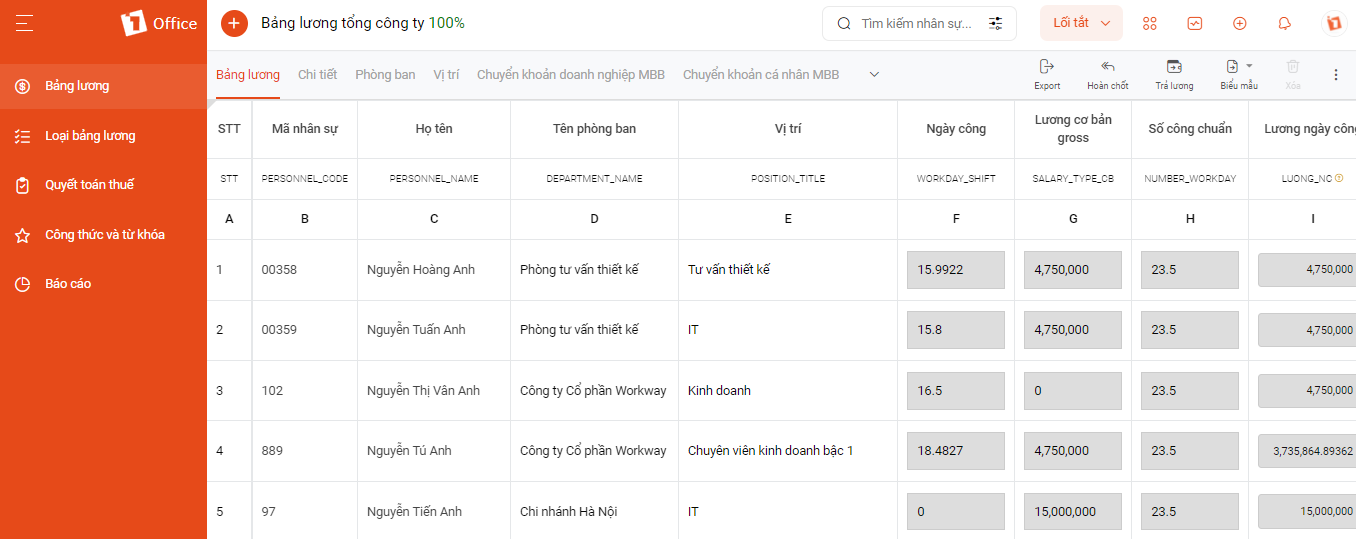Click the Xóa trash icon
Image resolution: width=1356 pixels, height=539 pixels.
coord(1293,67)
